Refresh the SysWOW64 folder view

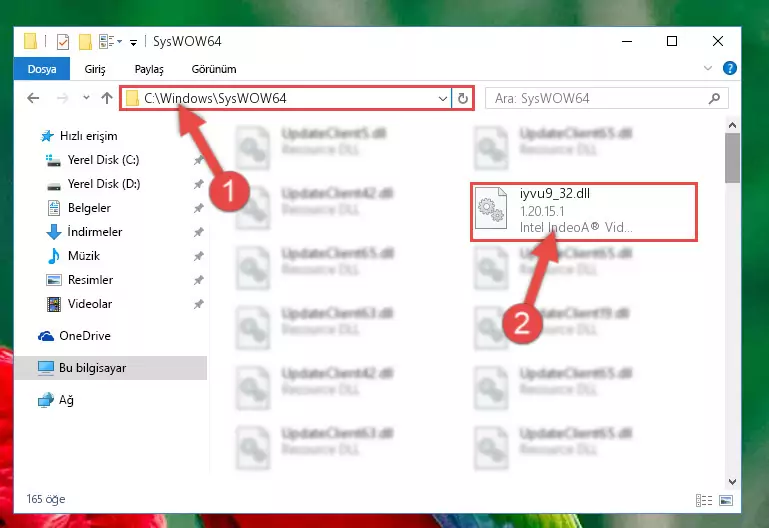462,99
